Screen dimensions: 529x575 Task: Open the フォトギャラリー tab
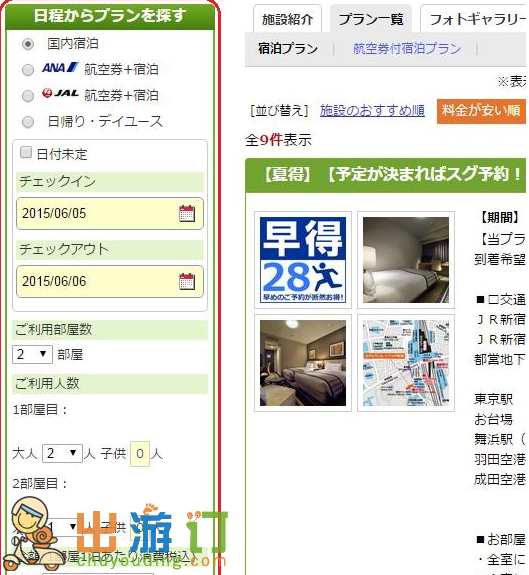[x=475, y=19]
